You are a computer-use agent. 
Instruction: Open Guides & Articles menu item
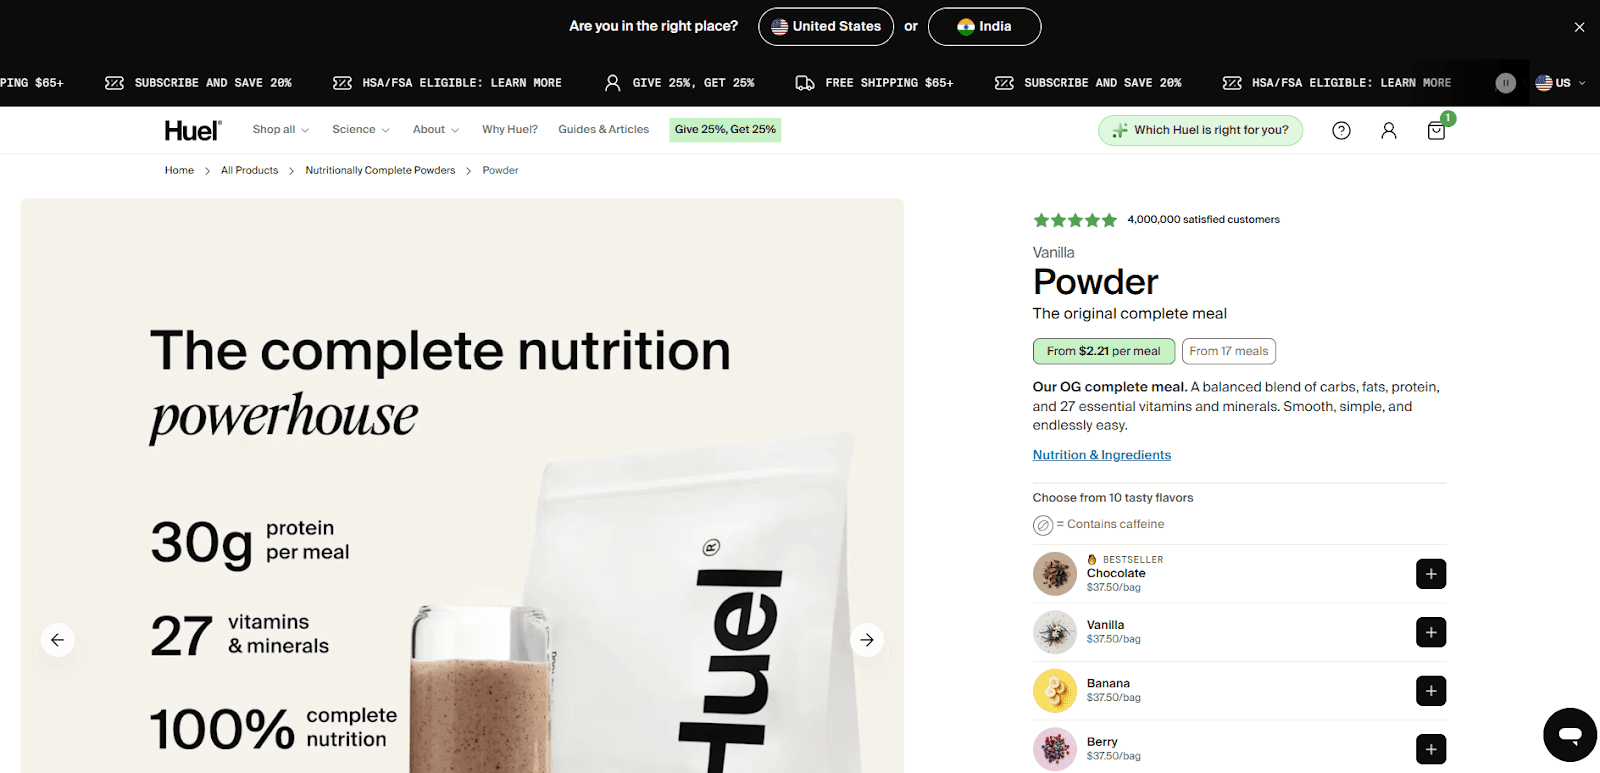coord(604,130)
